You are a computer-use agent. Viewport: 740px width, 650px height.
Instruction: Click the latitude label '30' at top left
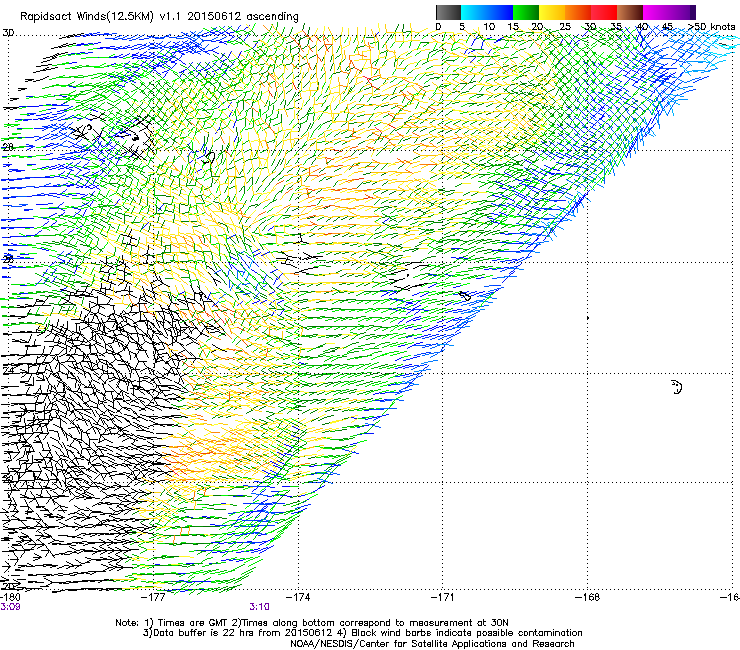click(8, 33)
